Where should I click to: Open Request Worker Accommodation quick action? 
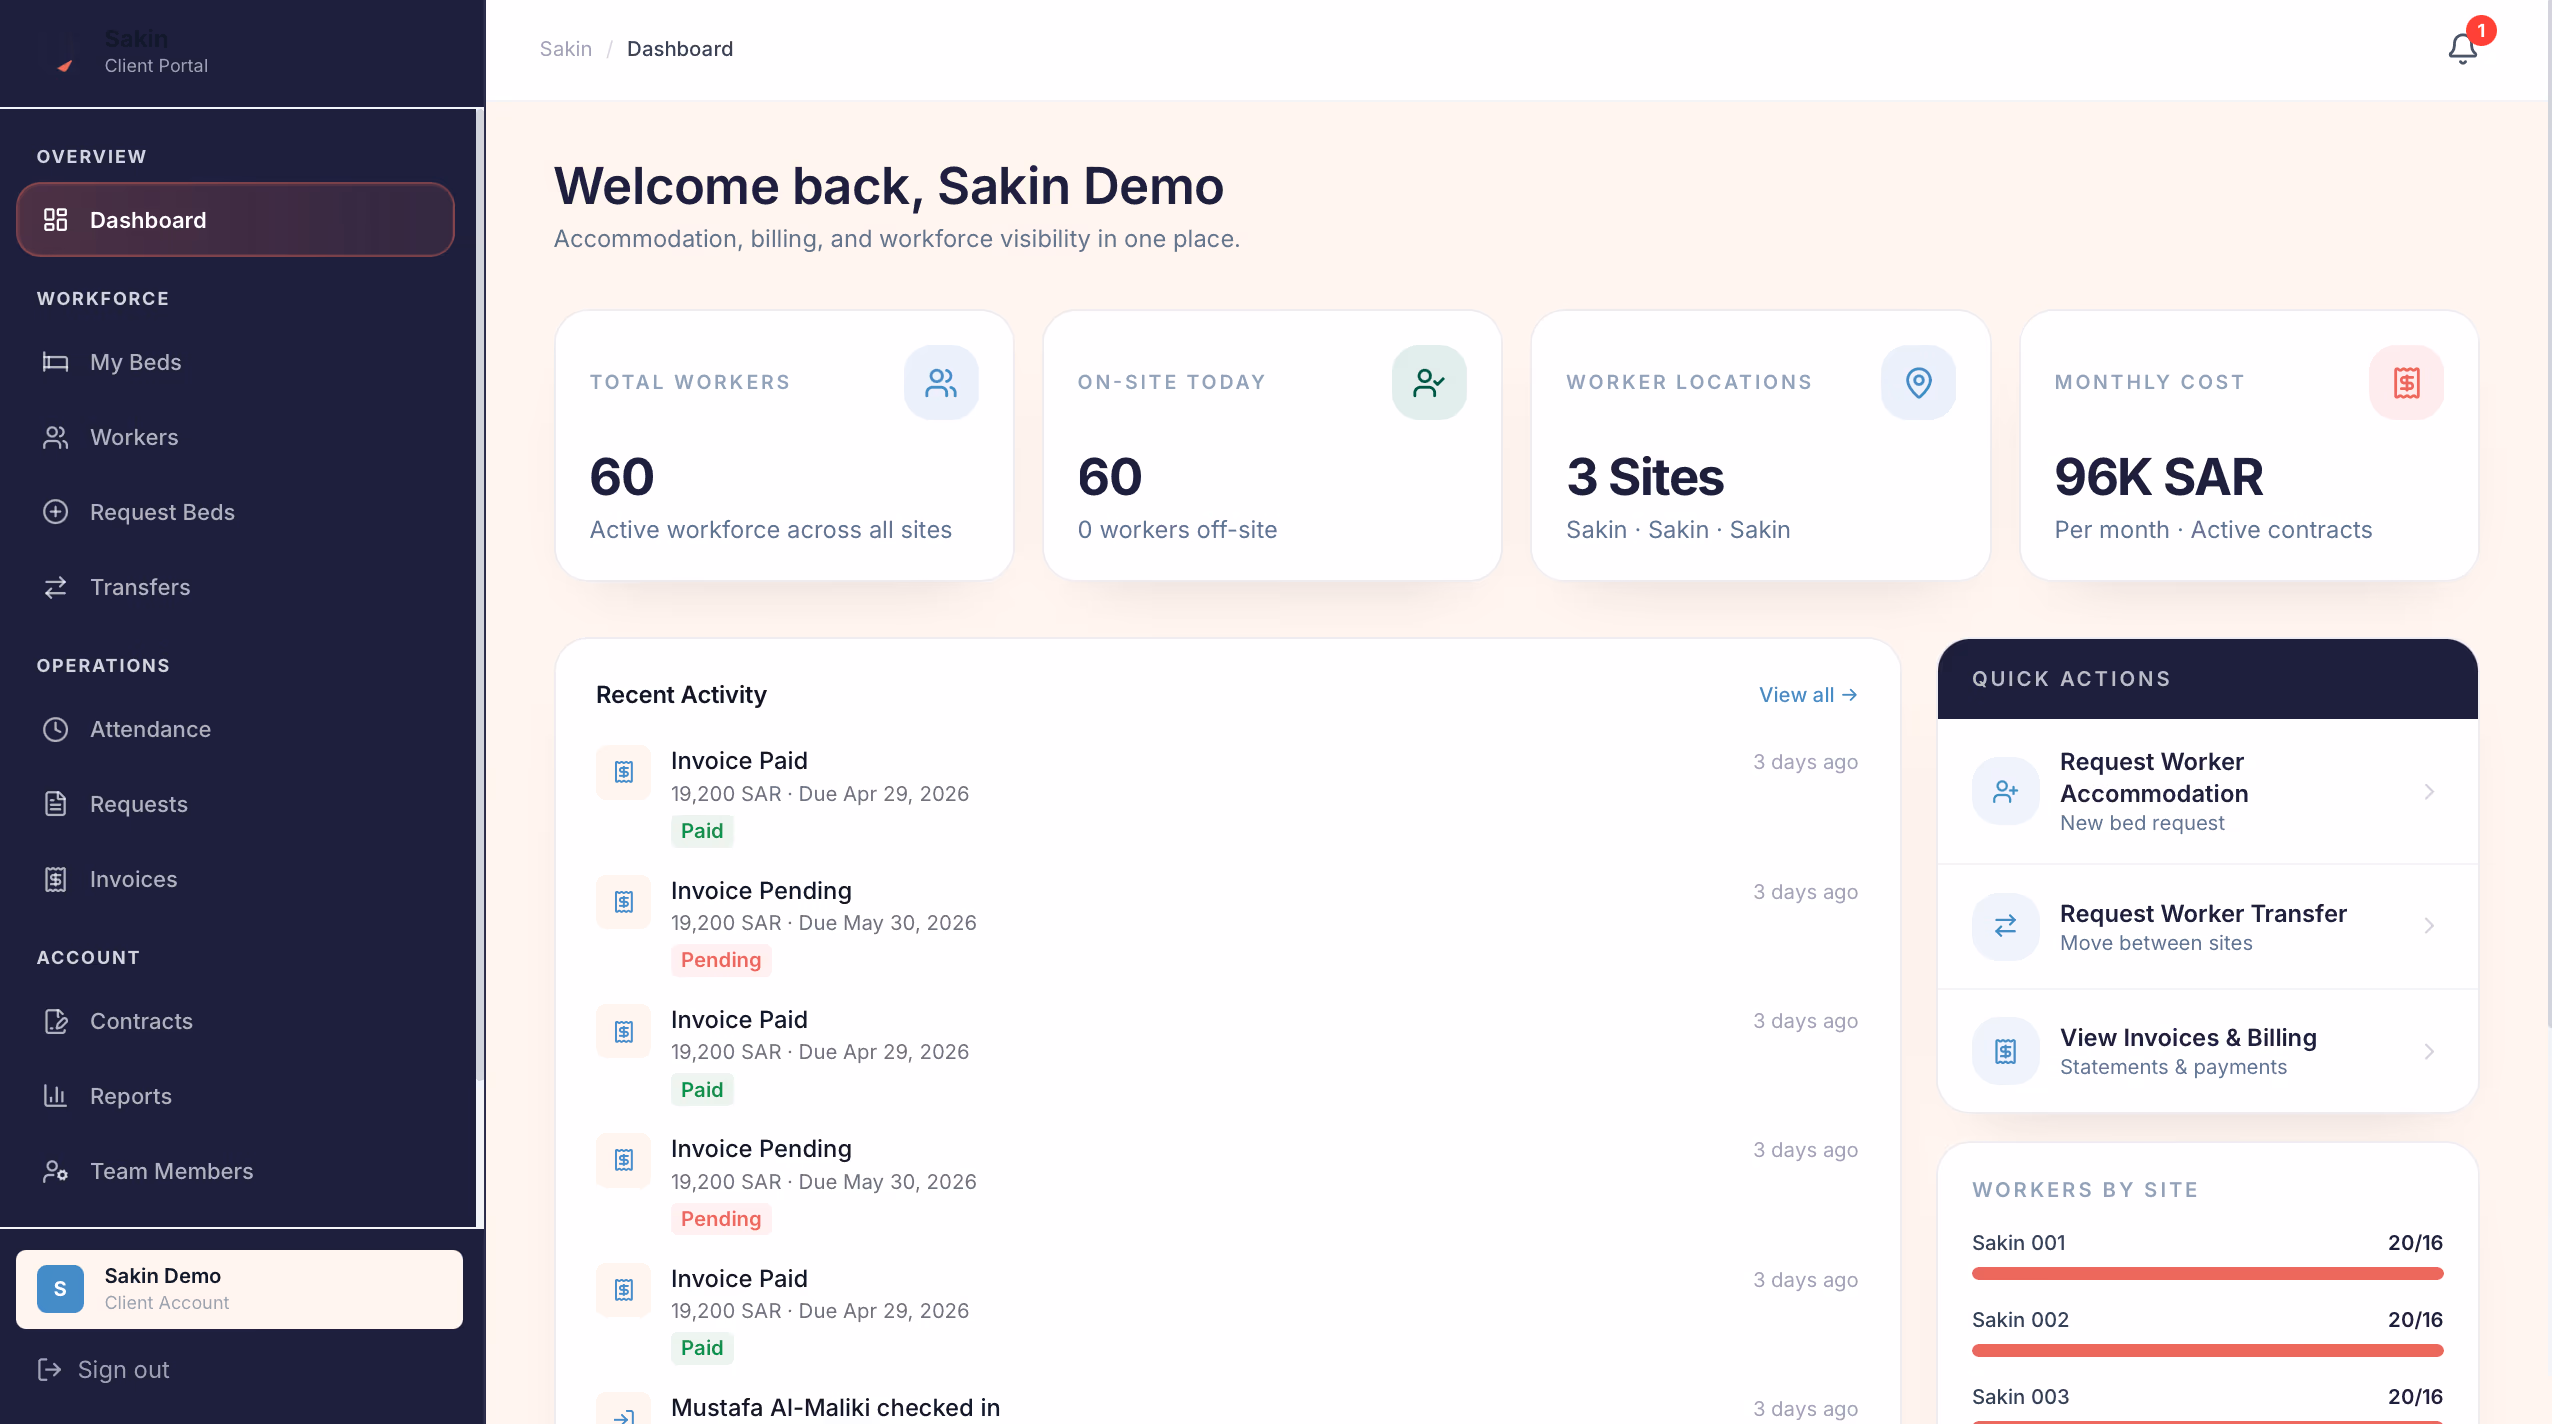(2207, 791)
